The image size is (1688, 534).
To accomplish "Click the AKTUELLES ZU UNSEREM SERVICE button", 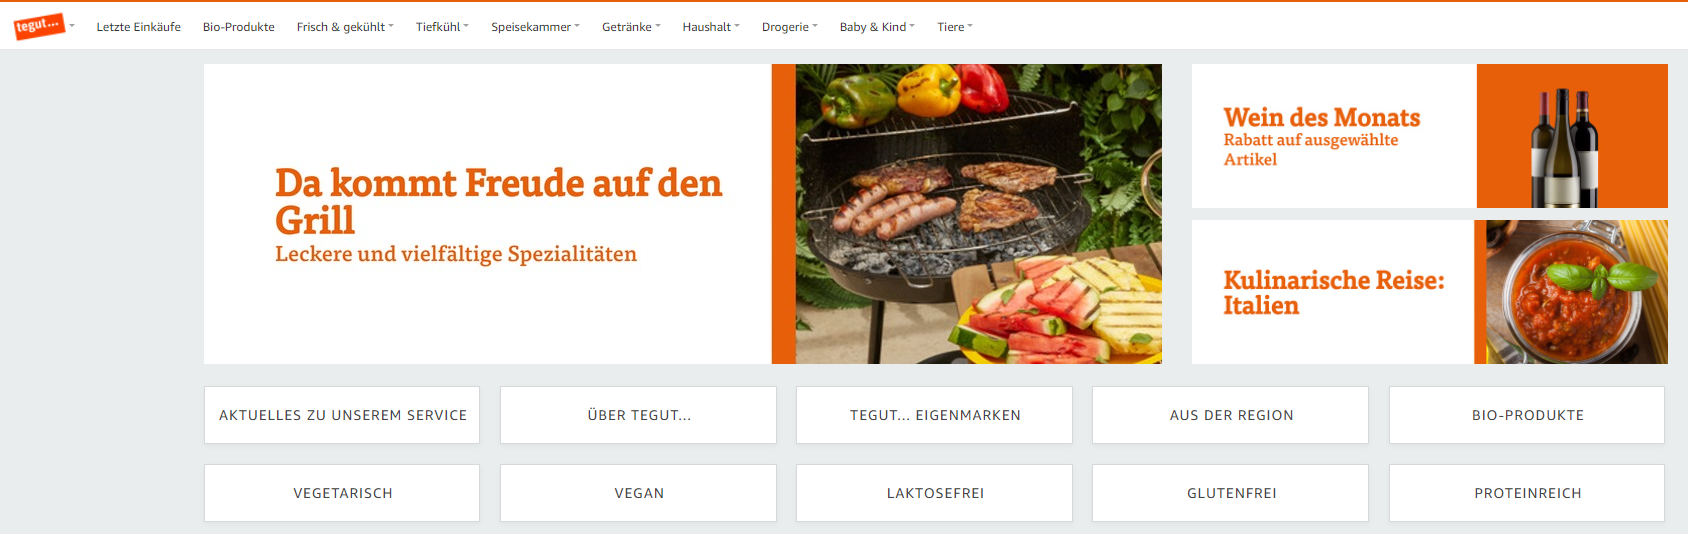I will [x=342, y=415].
